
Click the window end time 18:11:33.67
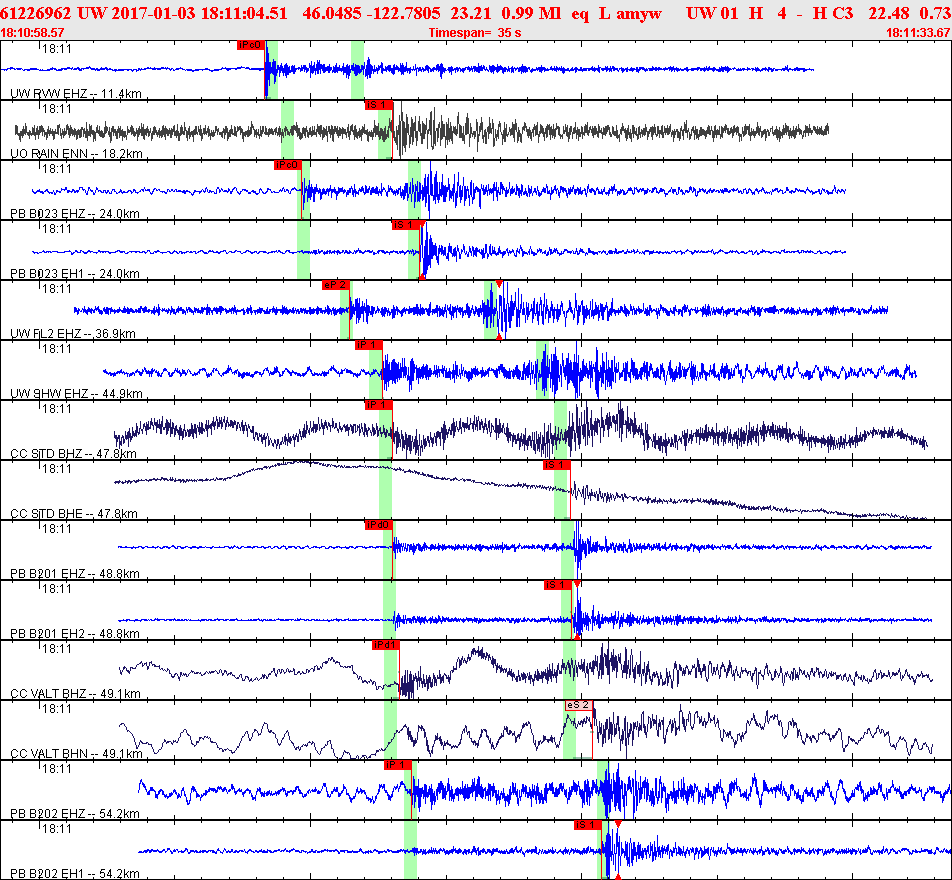tap(919, 33)
